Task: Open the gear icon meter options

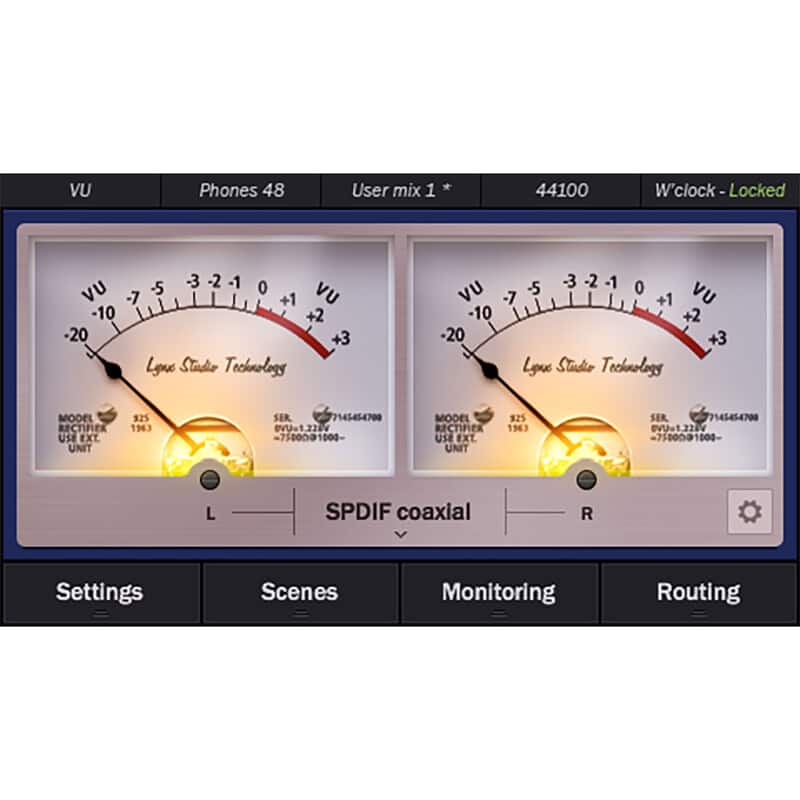Action: [749, 512]
